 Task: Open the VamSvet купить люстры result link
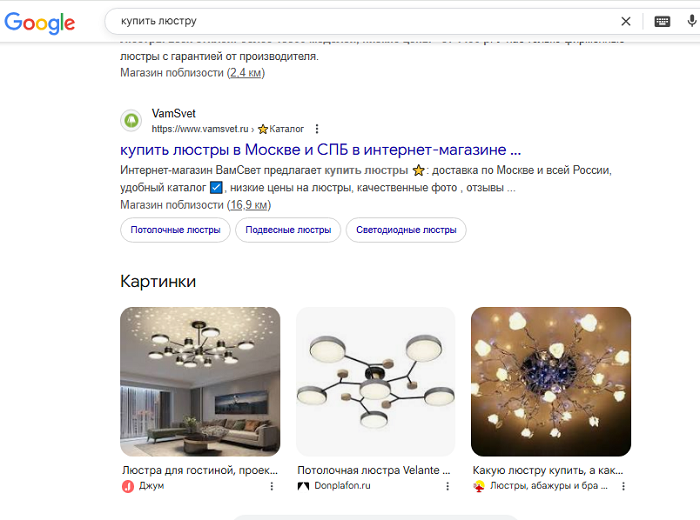click(320, 150)
